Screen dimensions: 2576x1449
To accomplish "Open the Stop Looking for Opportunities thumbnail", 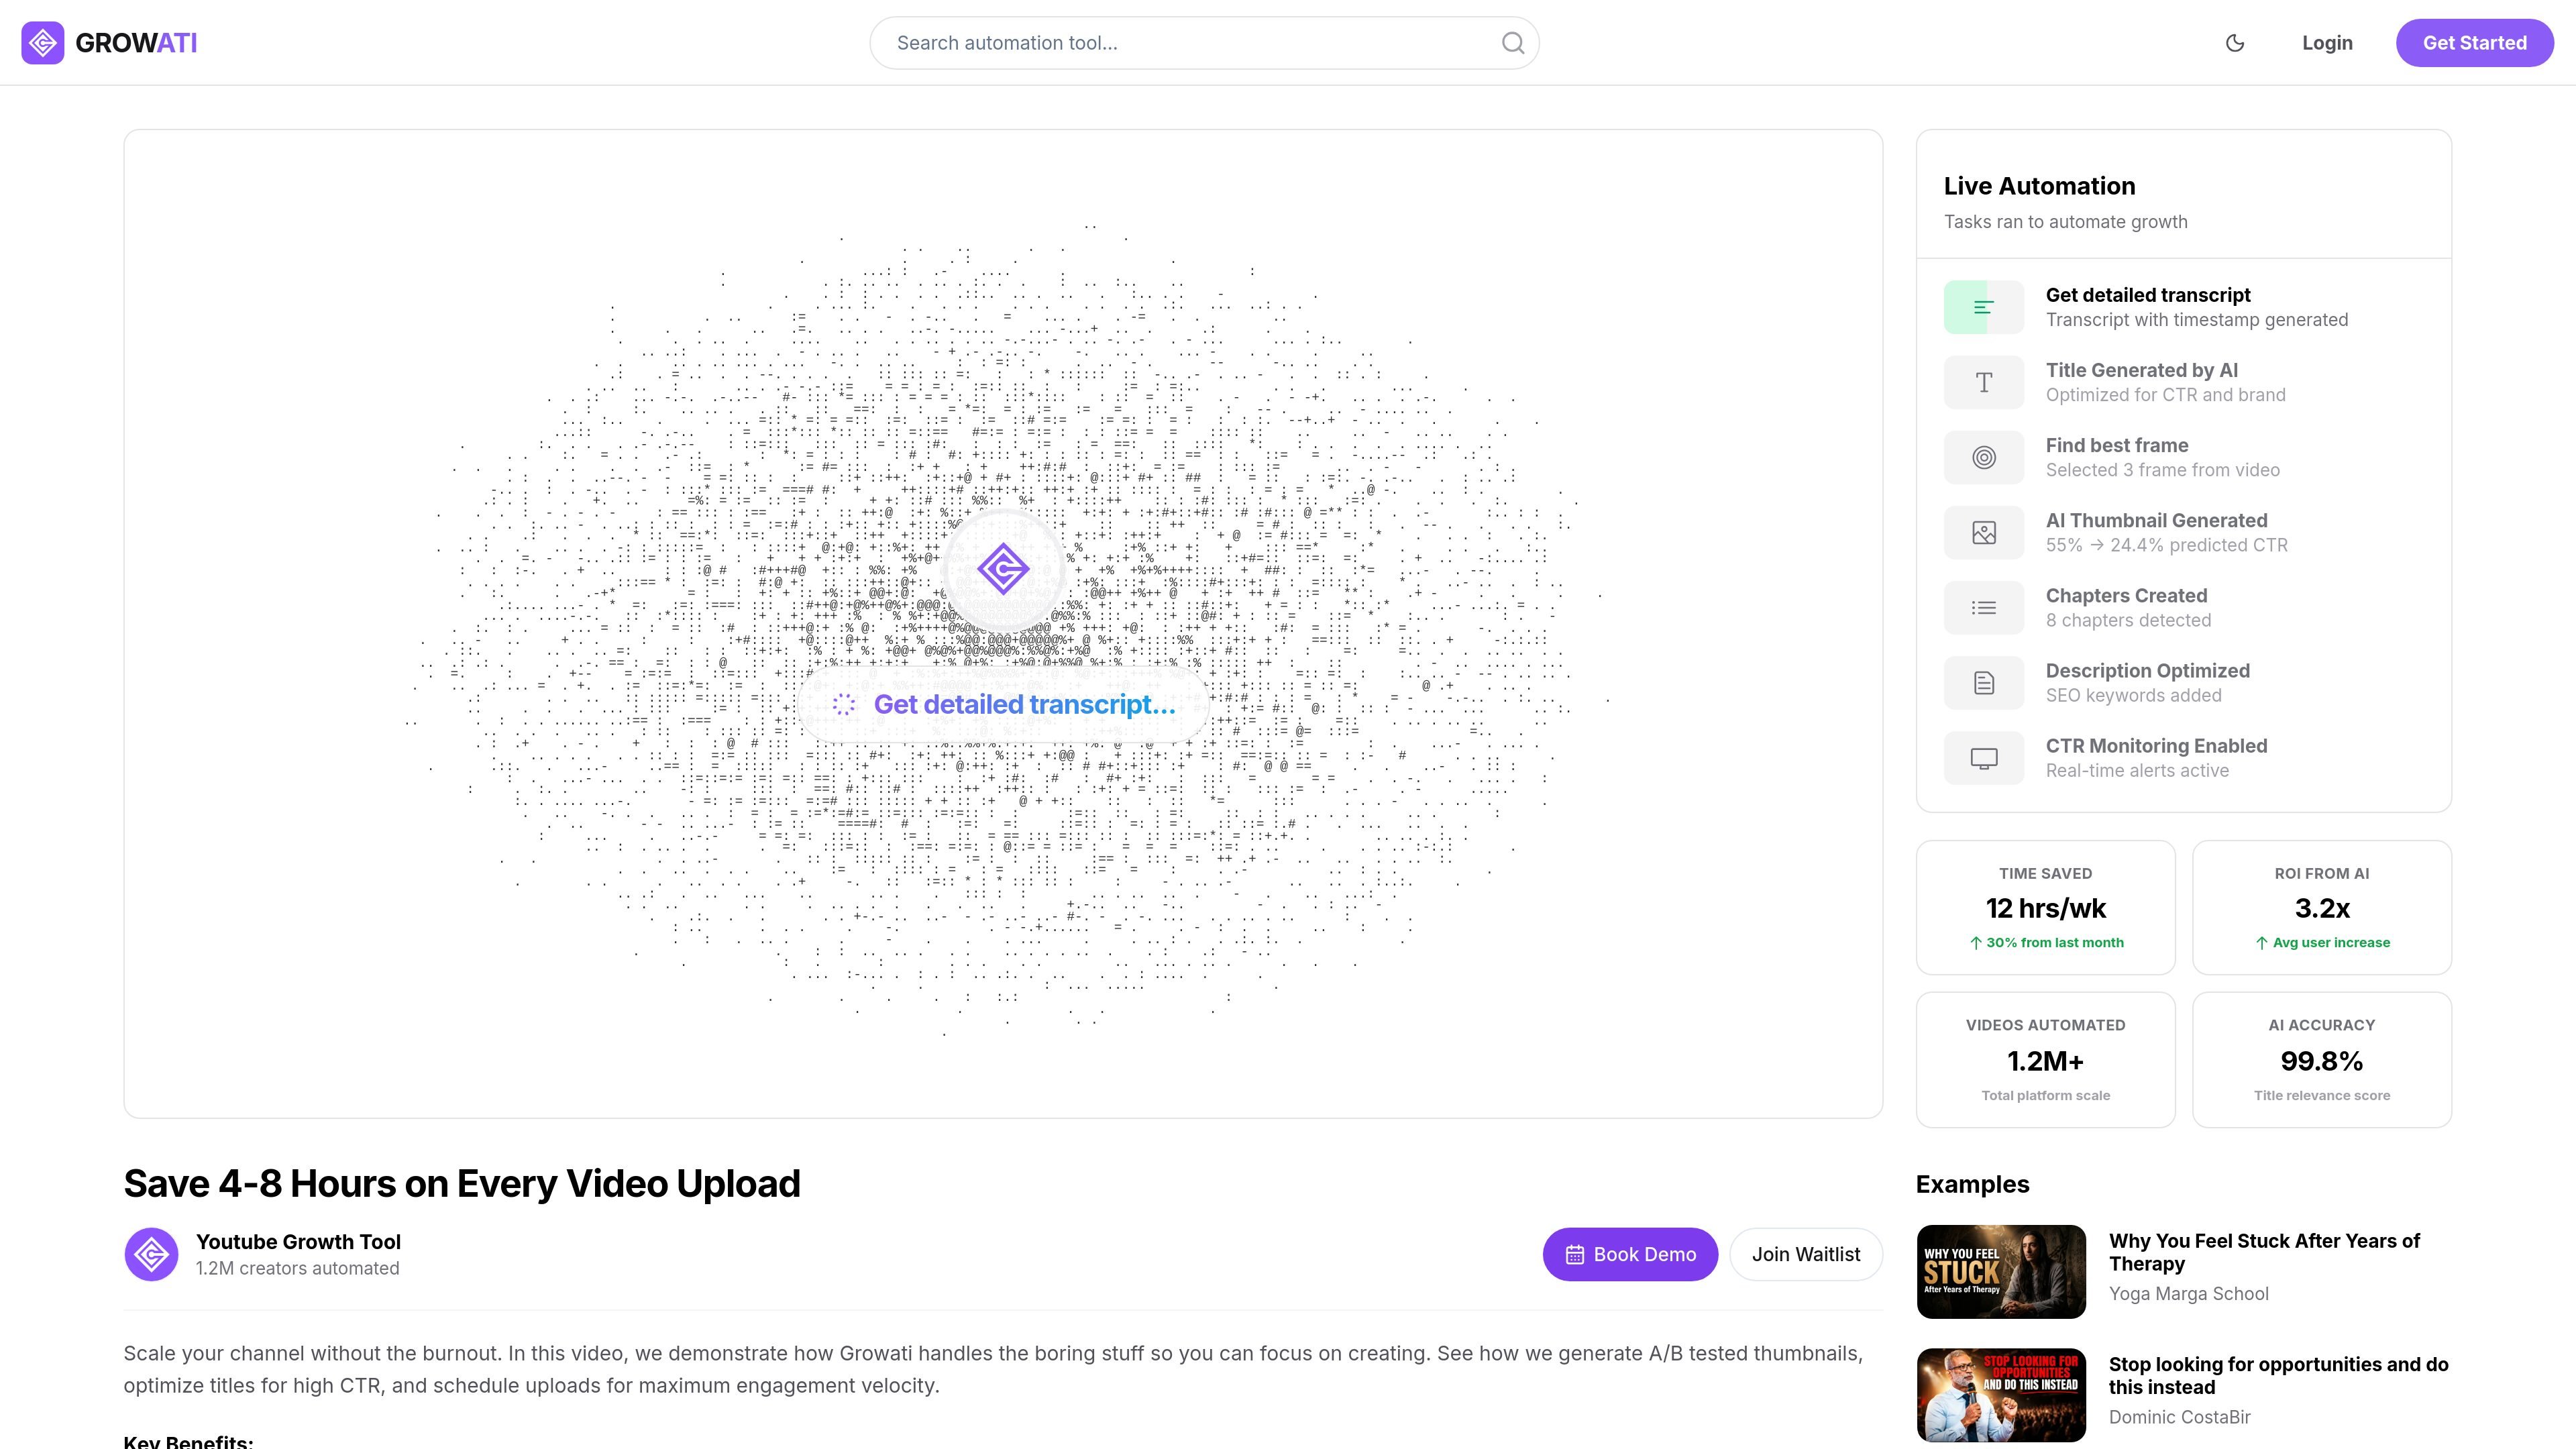I will [x=2001, y=1395].
